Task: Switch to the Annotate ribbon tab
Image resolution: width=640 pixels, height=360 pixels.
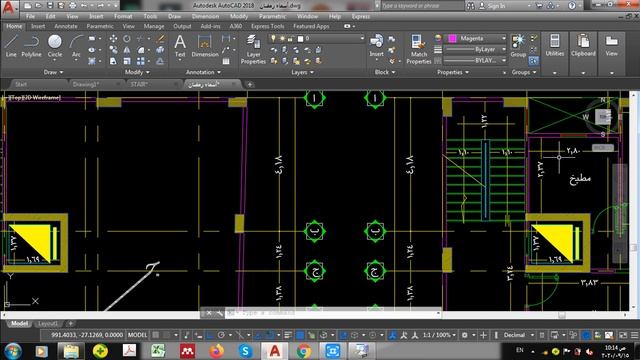Action: coord(66,26)
